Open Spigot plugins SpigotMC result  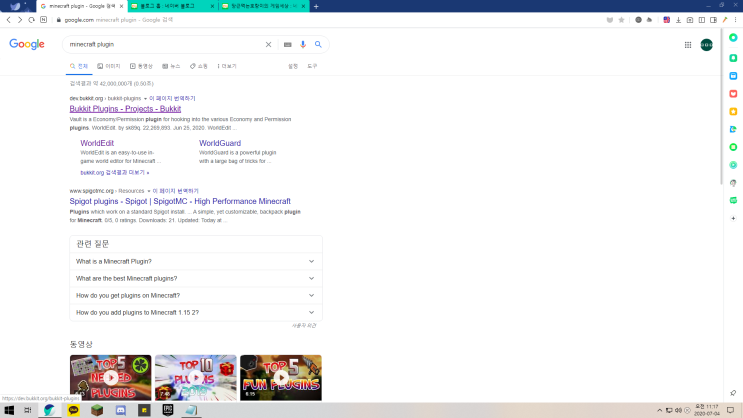pyautogui.click(x=180, y=201)
